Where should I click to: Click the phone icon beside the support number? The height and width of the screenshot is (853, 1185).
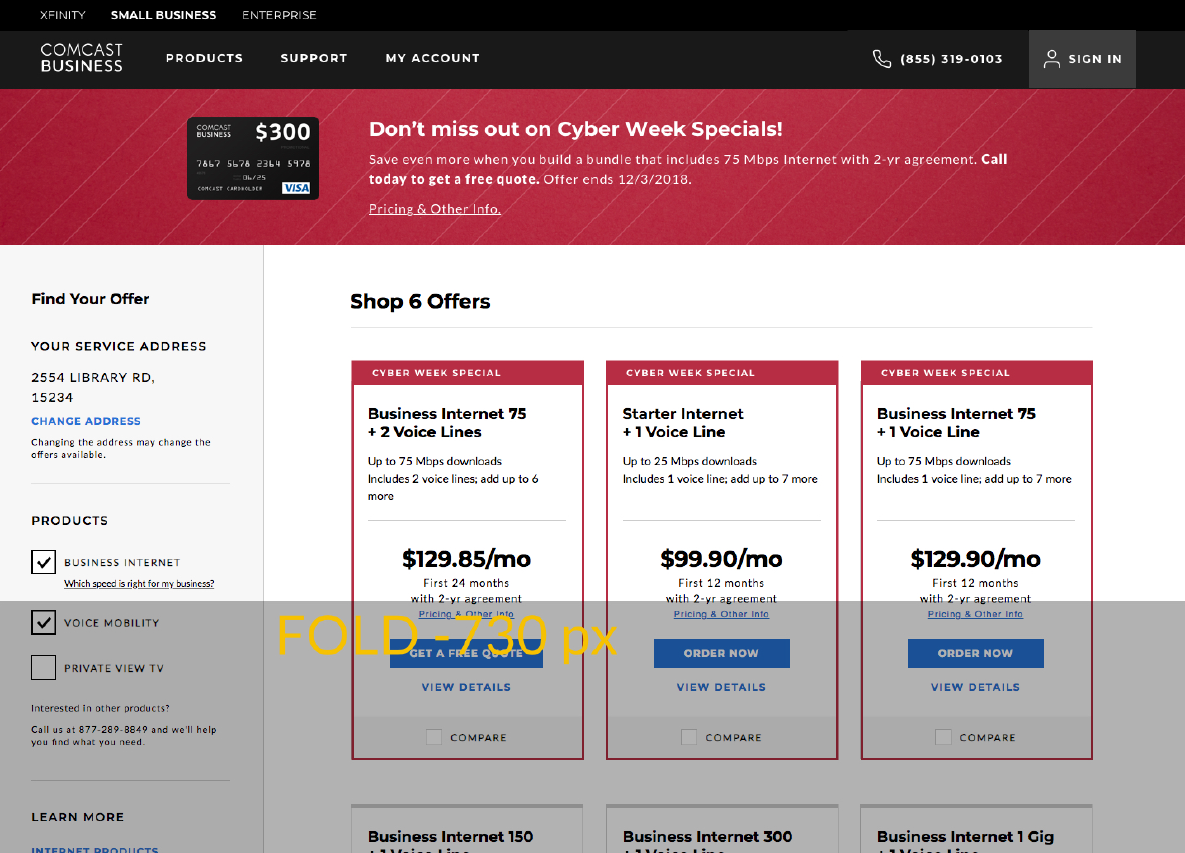click(882, 59)
